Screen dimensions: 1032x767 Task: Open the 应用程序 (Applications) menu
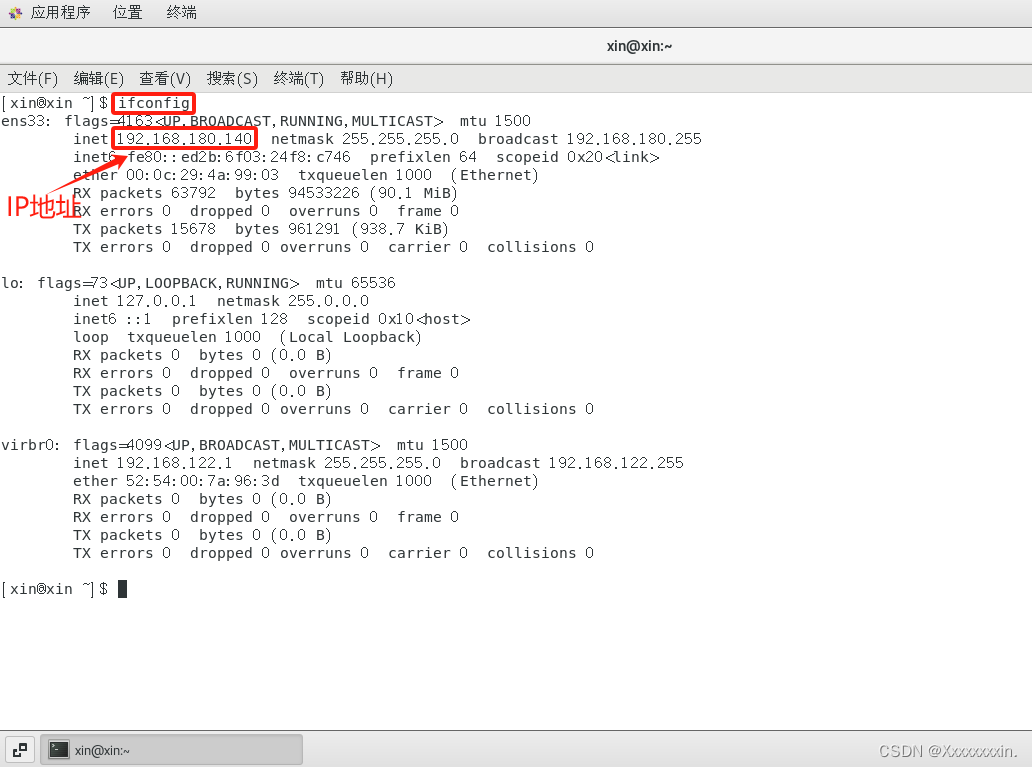tap(60, 13)
